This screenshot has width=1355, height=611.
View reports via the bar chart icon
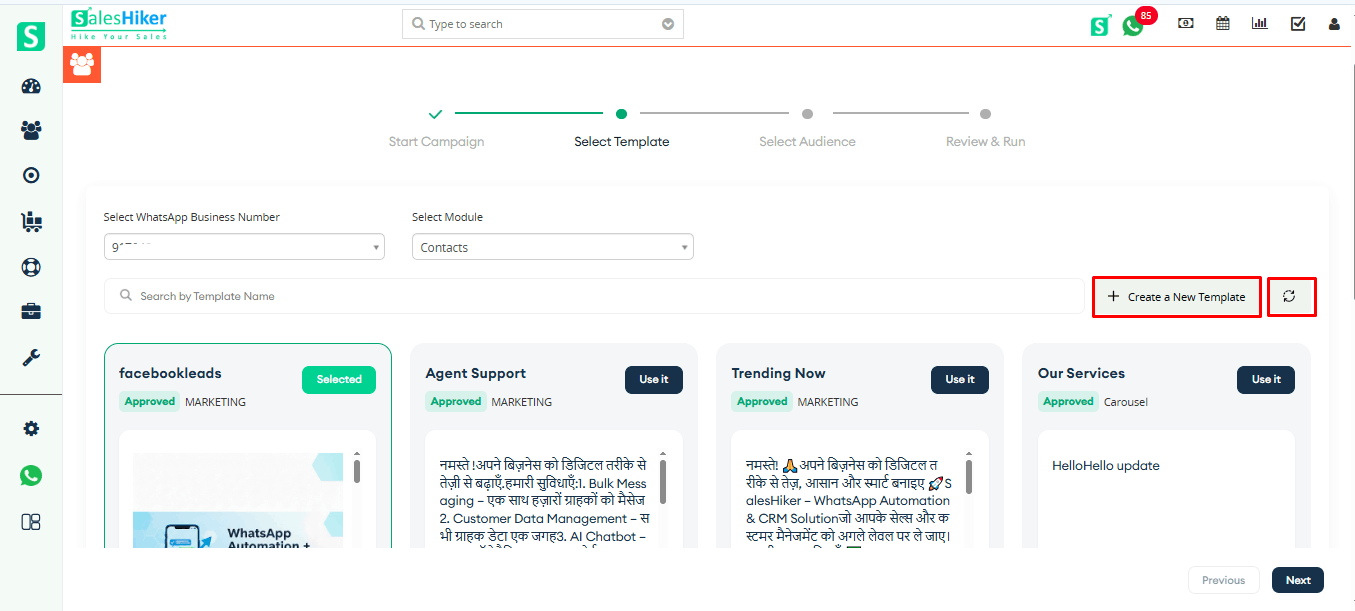click(1259, 22)
